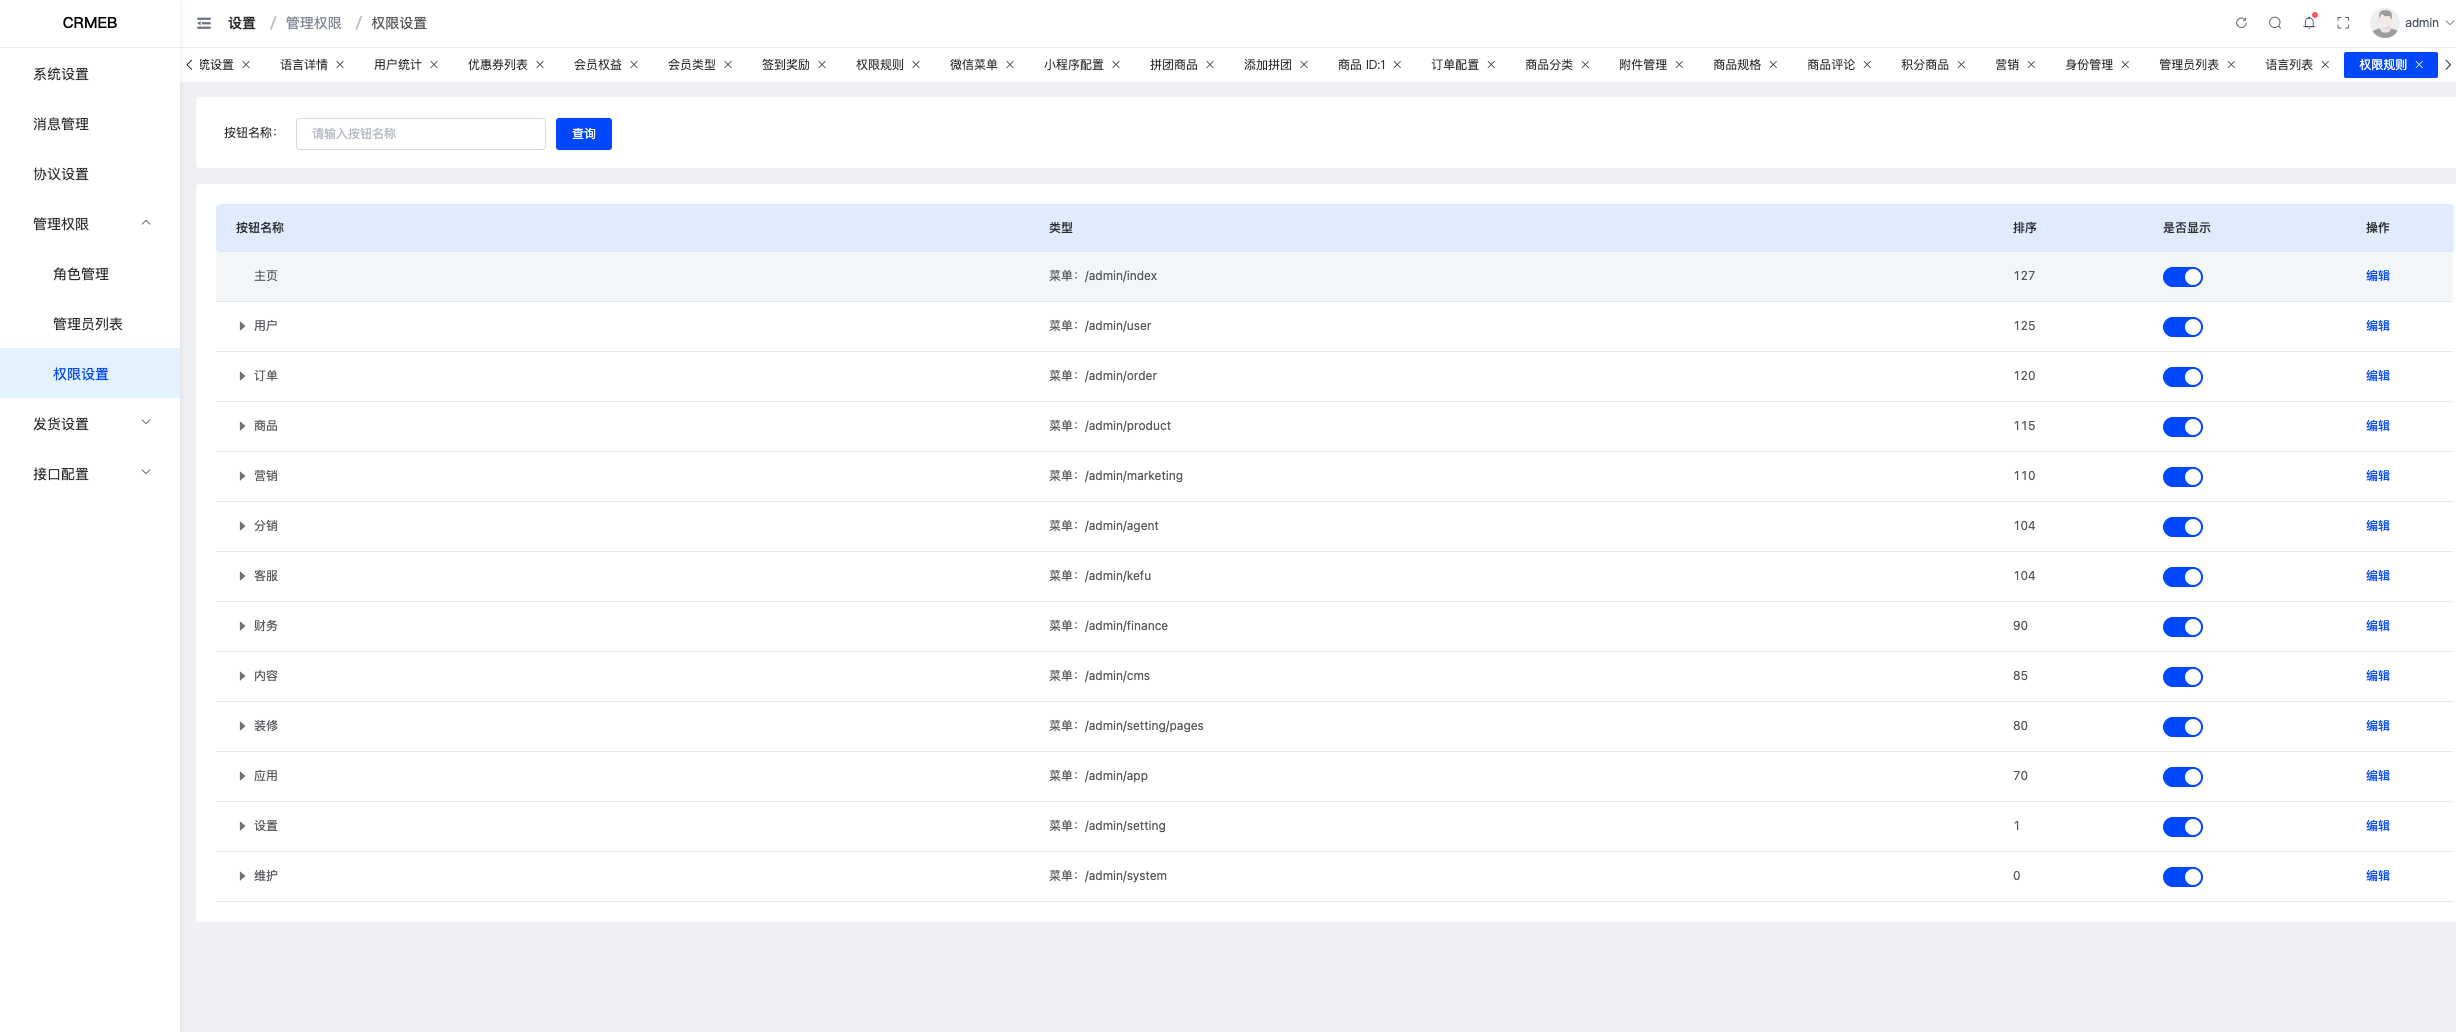Expand the 用户 menu row

tap(242, 326)
